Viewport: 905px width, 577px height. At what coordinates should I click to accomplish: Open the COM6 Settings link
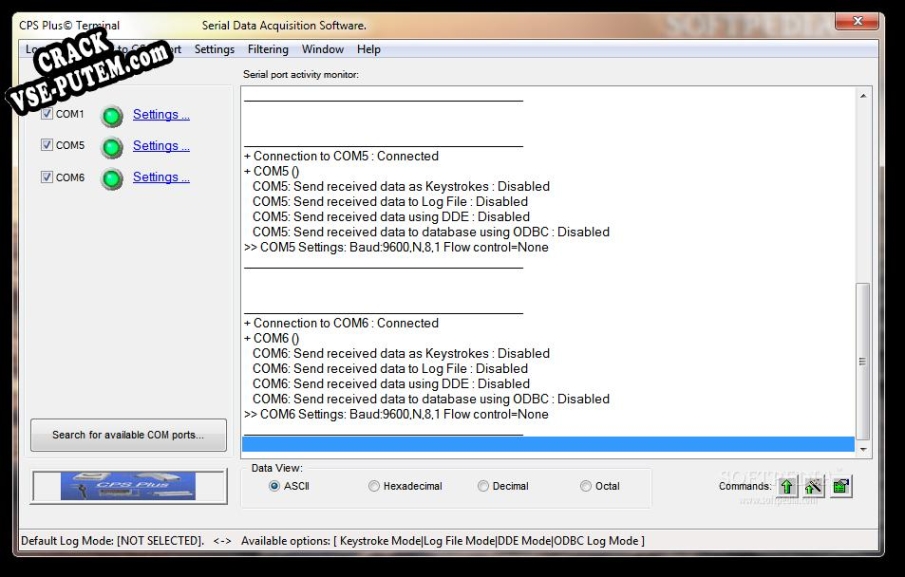pyautogui.click(x=161, y=177)
